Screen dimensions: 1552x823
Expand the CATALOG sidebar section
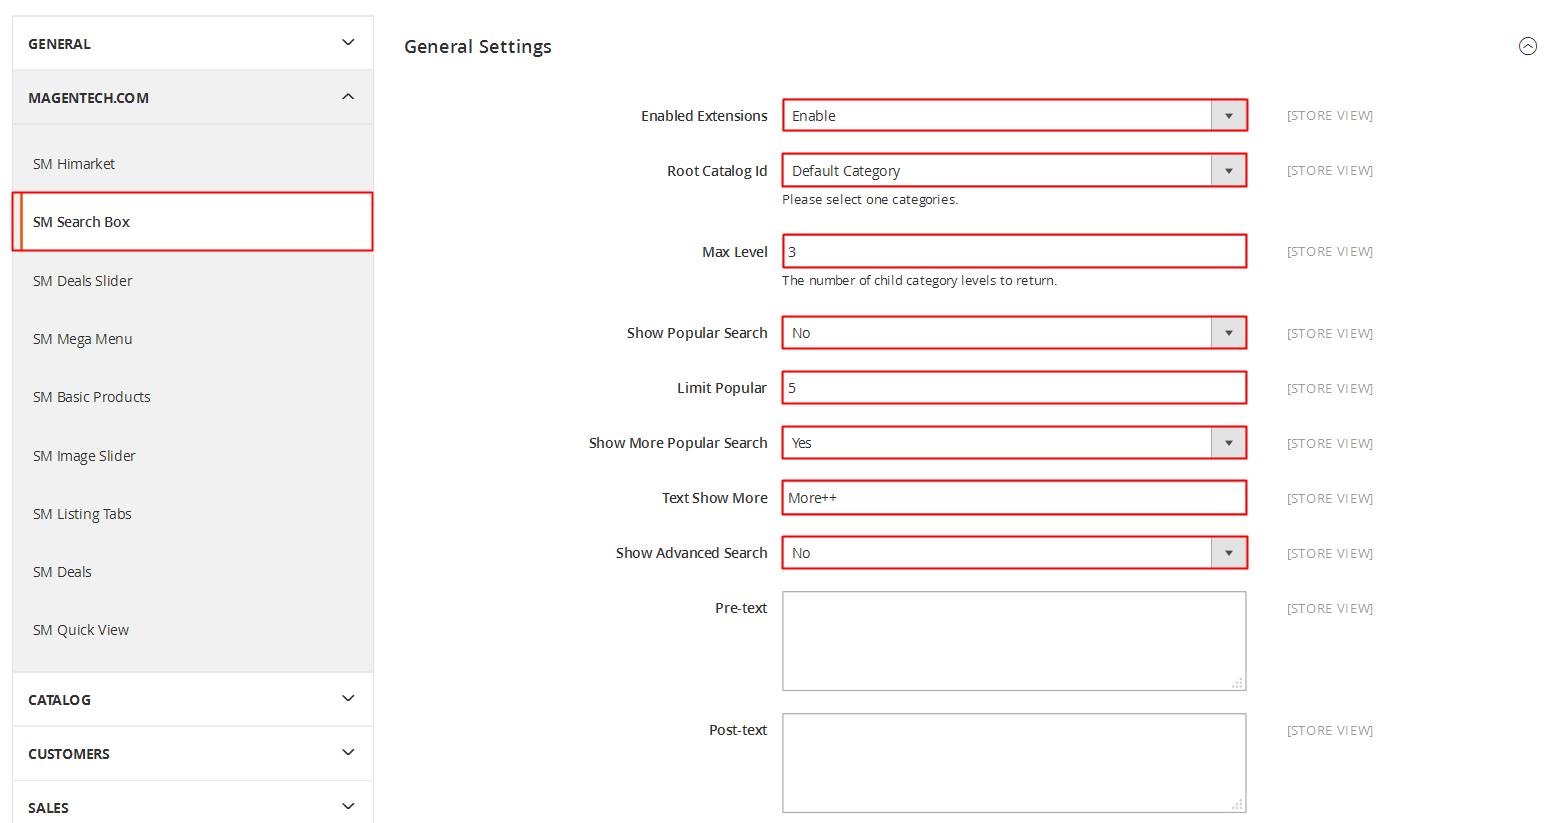tap(193, 699)
